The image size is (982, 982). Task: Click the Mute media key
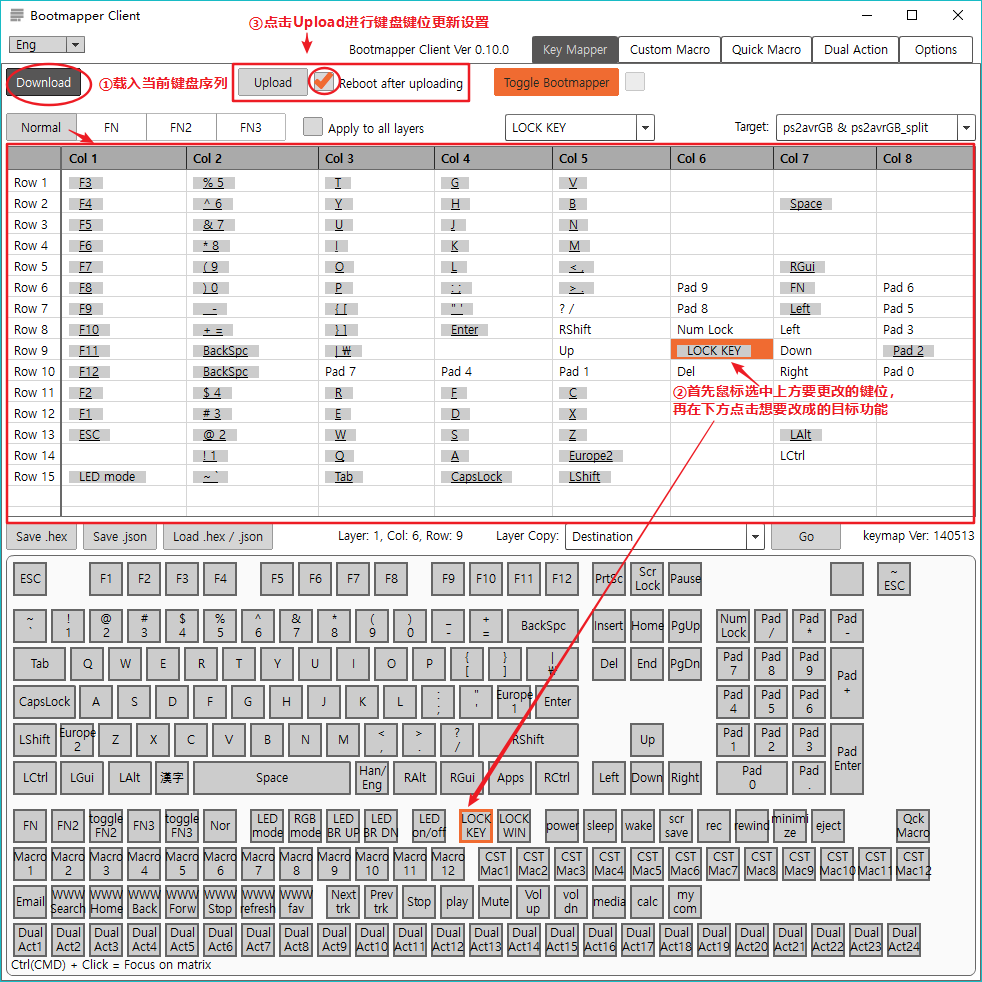click(495, 901)
